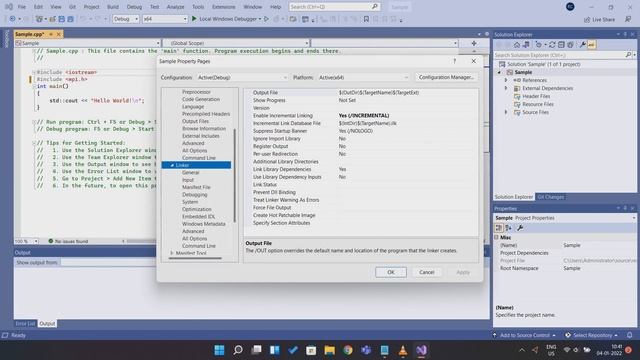Start debugging with the green play icon
Viewport: 640px width, 360px height.
194,19
